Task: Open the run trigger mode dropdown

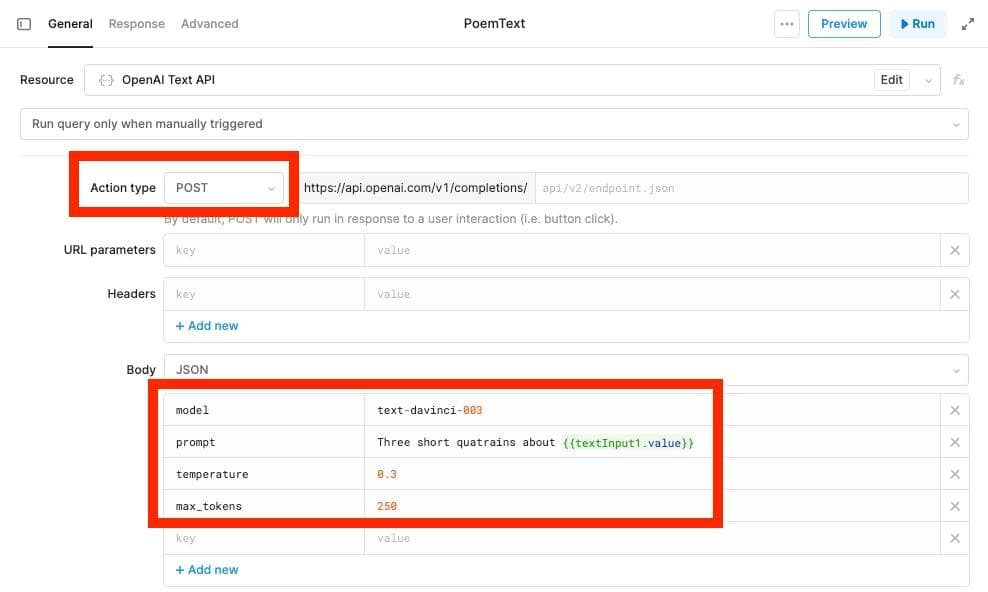Action: [x=494, y=124]
